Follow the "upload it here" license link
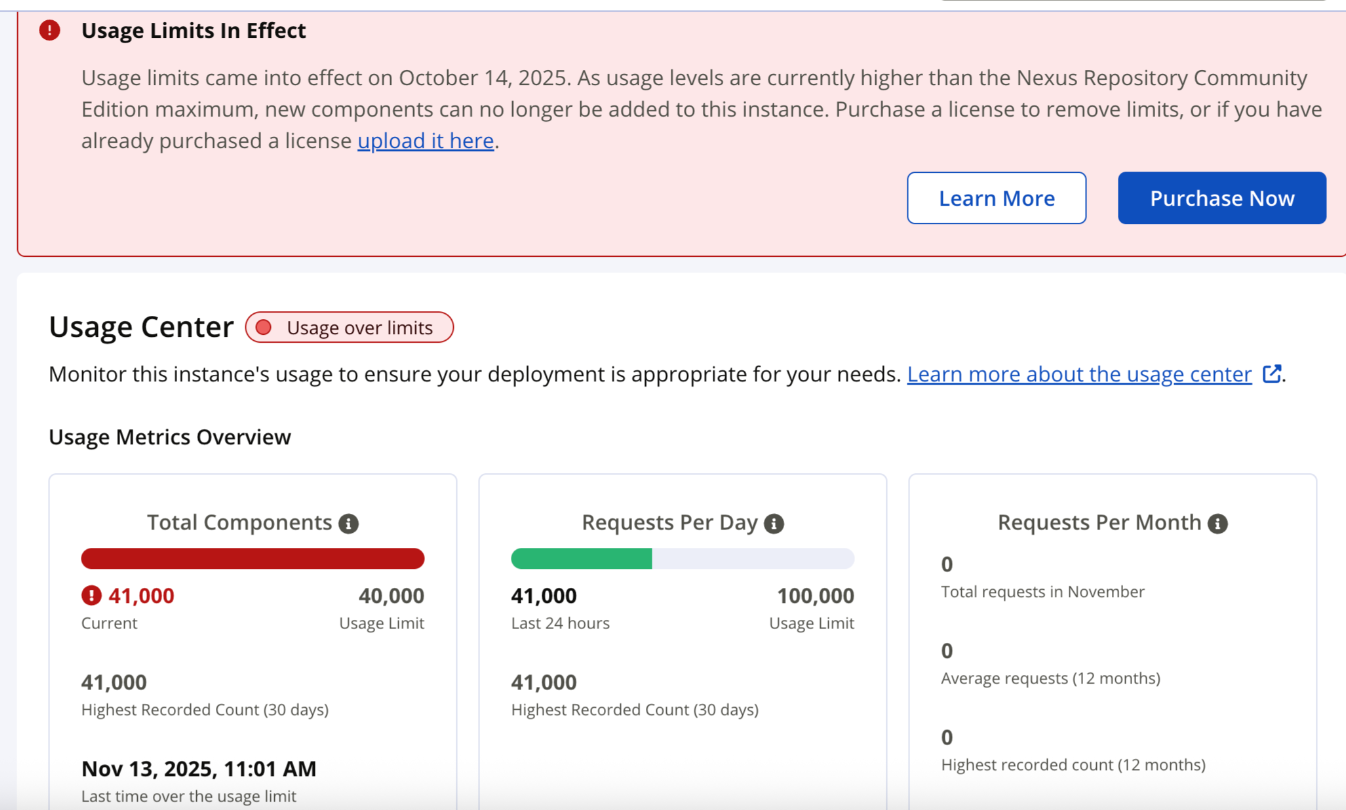Viewport: 1346px width, 810px height. [x=426, y=141]
